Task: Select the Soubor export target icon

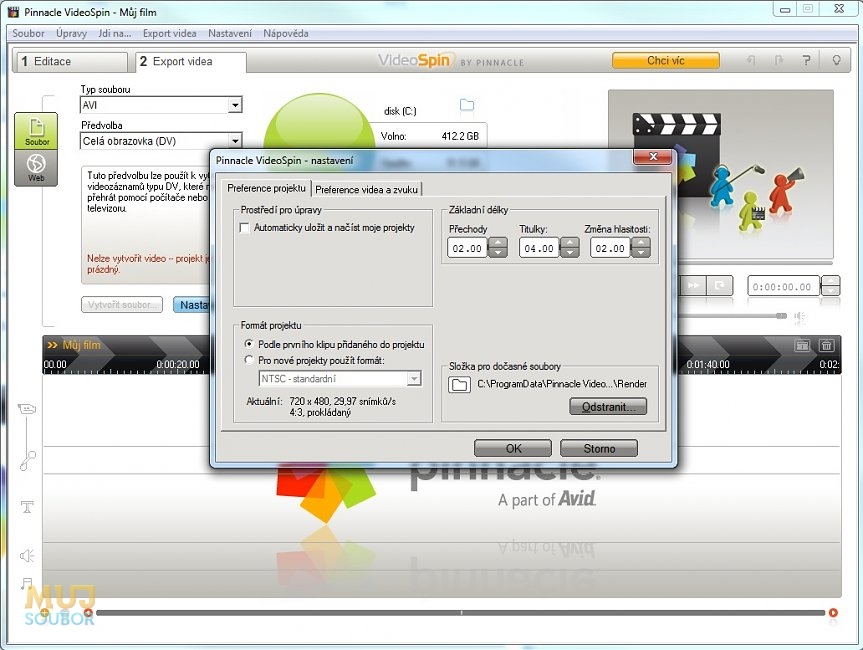Action: (36, 131)
